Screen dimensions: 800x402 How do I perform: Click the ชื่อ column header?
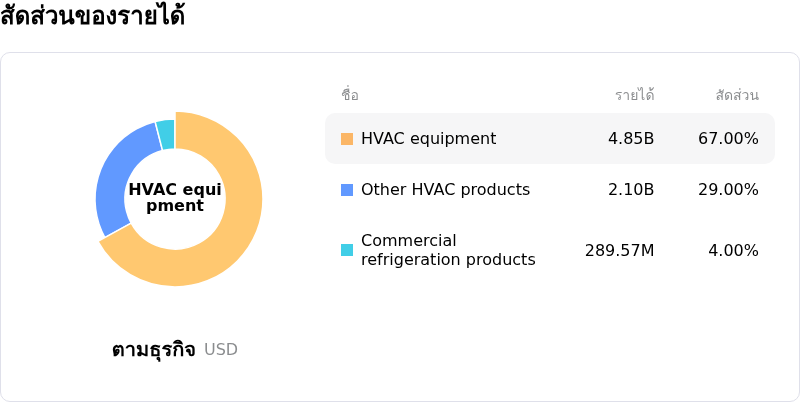coord(350,96)
